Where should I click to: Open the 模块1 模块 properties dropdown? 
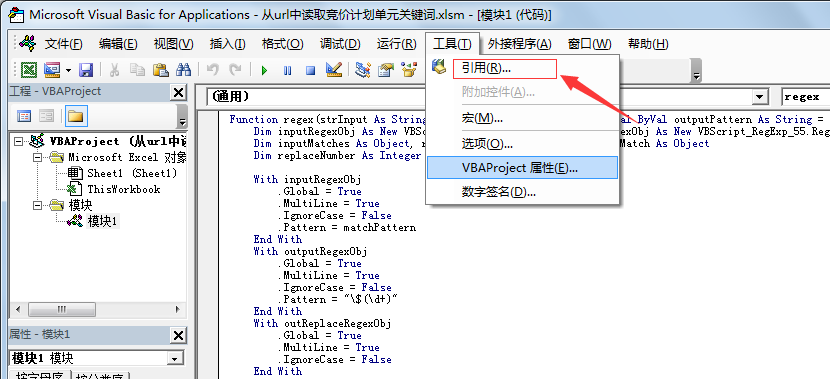(x=175, y=359)
